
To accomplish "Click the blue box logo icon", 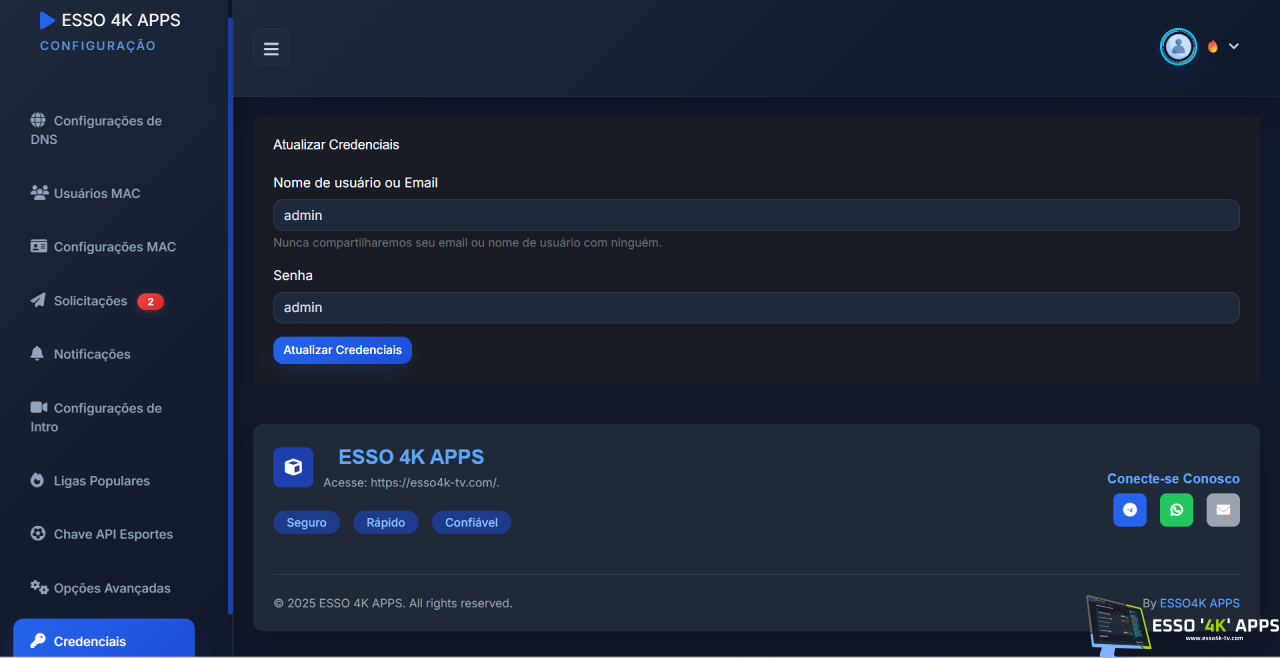I will [x=293, y=467].
